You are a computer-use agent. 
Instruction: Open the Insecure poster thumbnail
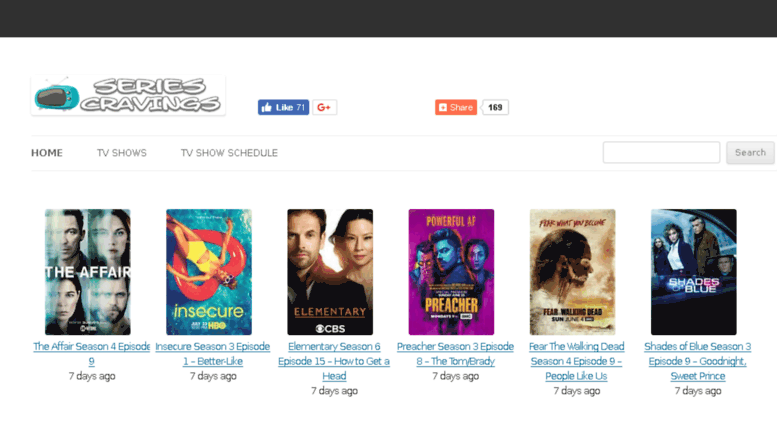pyautogui.click(x=209, y=272)
